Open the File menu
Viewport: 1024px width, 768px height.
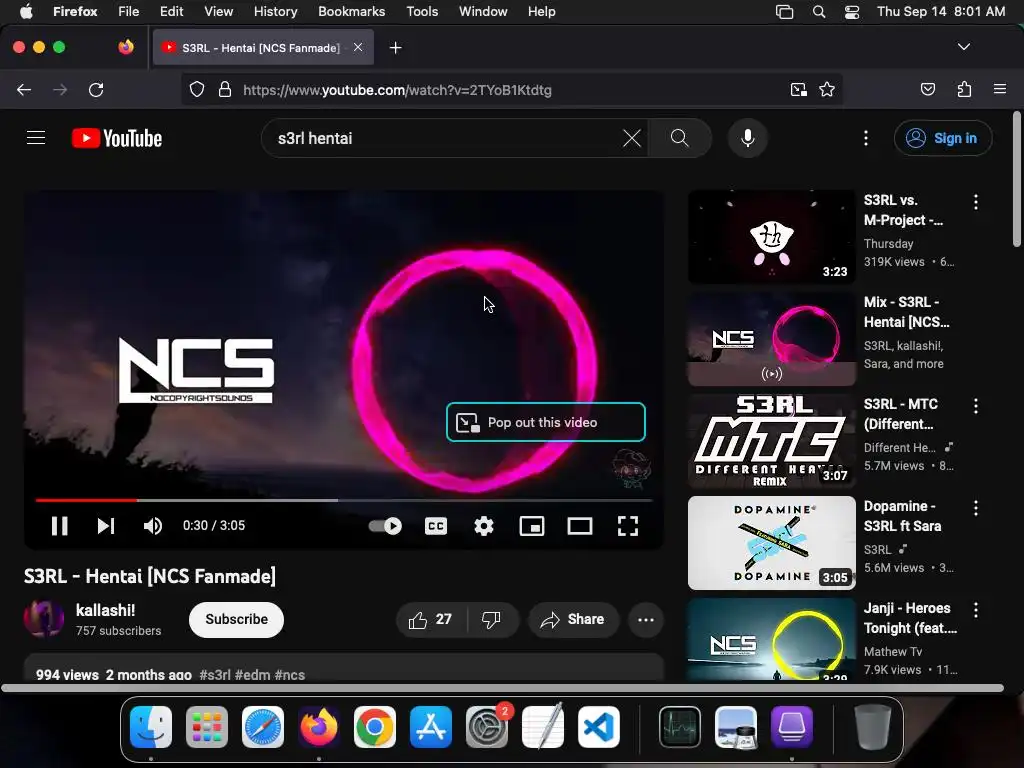click(128, 11)
